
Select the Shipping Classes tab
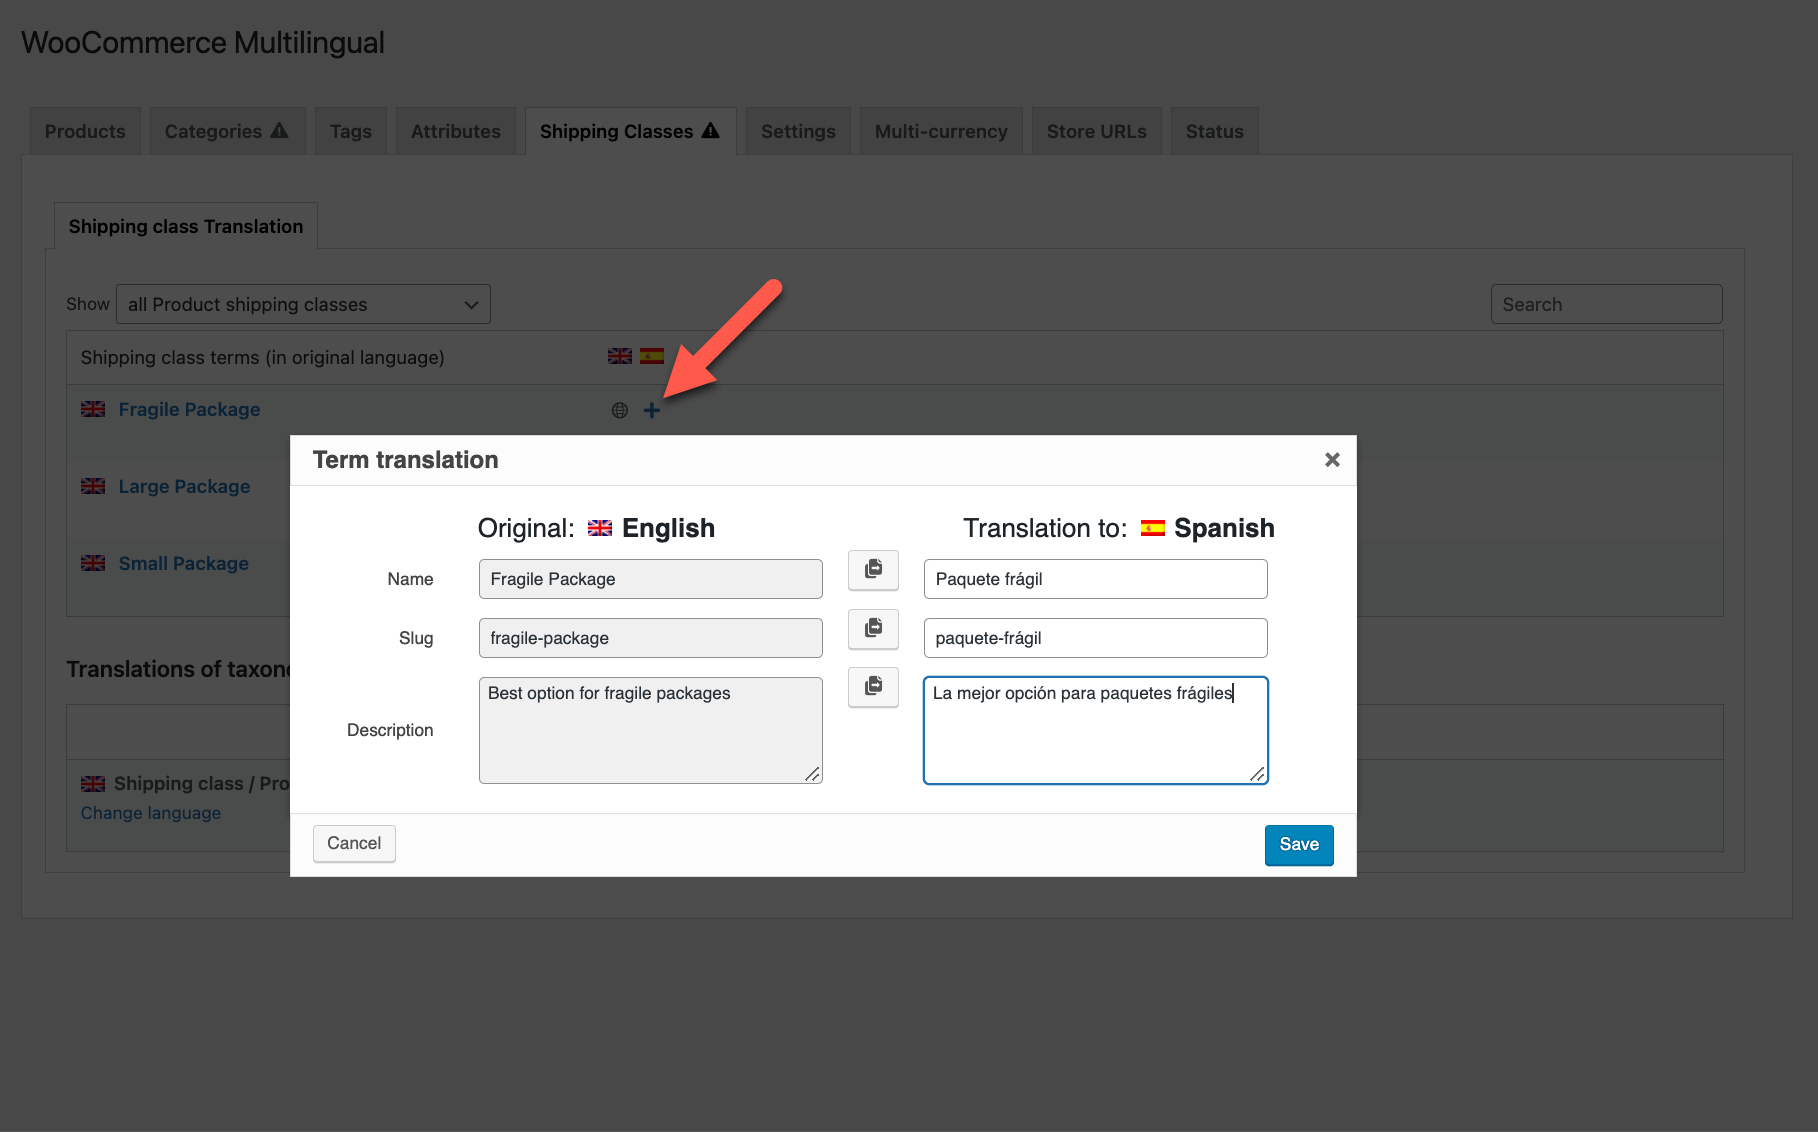630,131
